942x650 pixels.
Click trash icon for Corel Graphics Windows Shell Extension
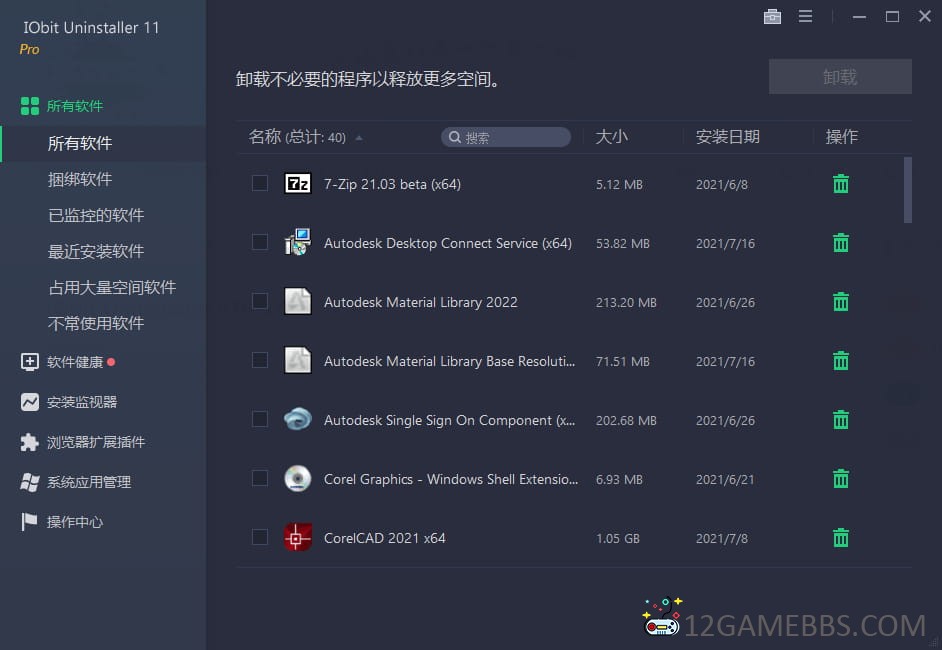pos(840,479)
